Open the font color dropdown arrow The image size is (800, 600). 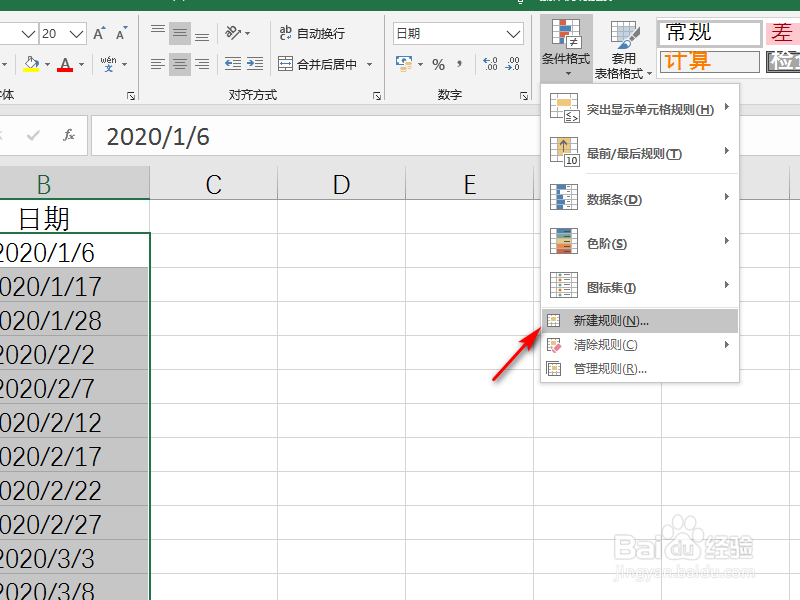click(82, 64)
